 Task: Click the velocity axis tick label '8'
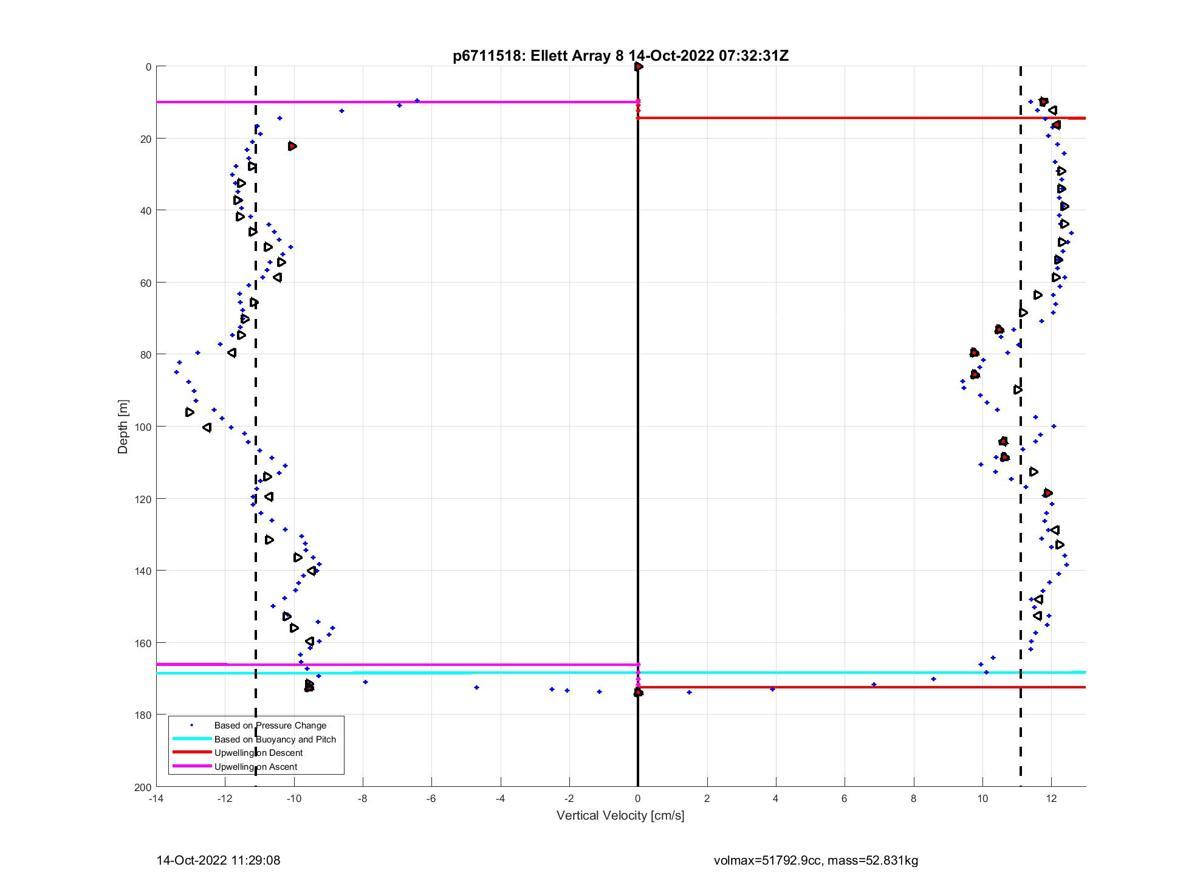coord(914,799)
